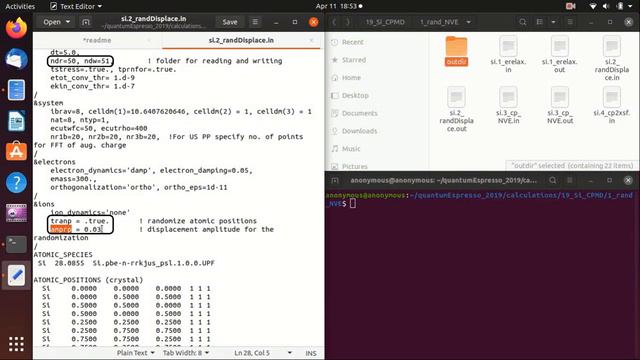
Task: Open Activities overview
Action: click(20, 6)
